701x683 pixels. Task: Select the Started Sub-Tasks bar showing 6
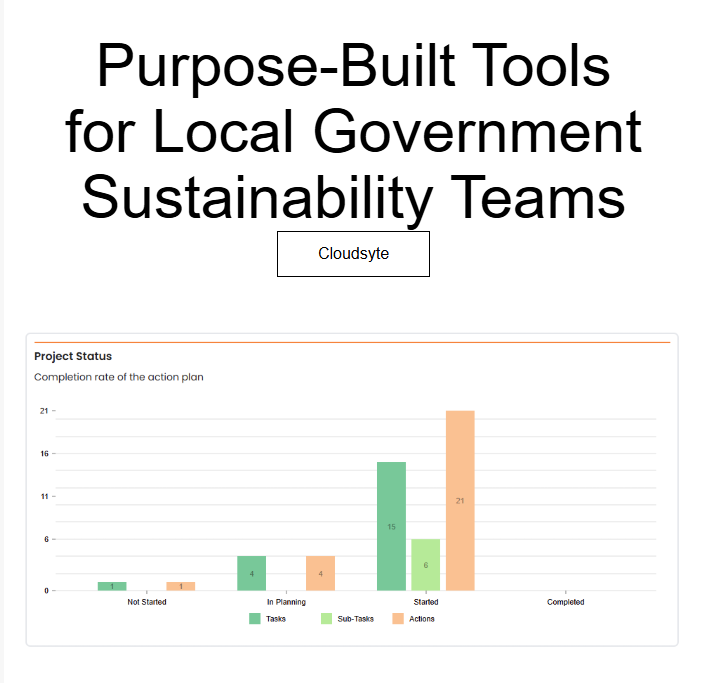426,565
